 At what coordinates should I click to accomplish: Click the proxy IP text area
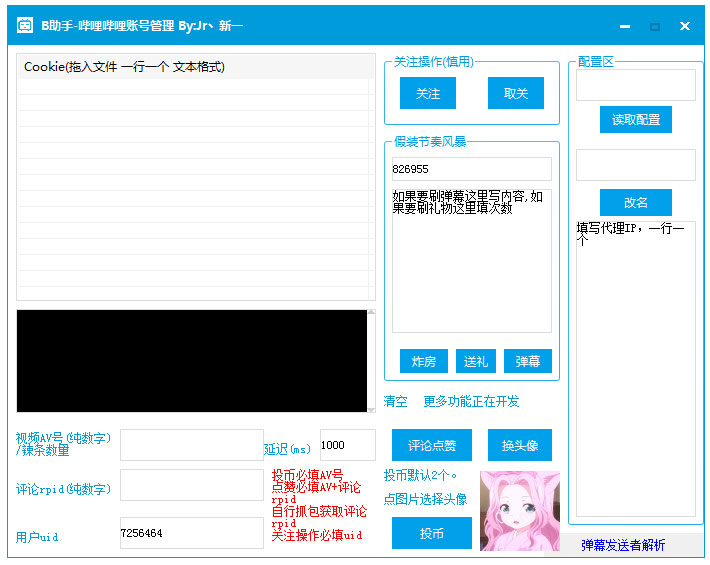click(x=635, y=370)
